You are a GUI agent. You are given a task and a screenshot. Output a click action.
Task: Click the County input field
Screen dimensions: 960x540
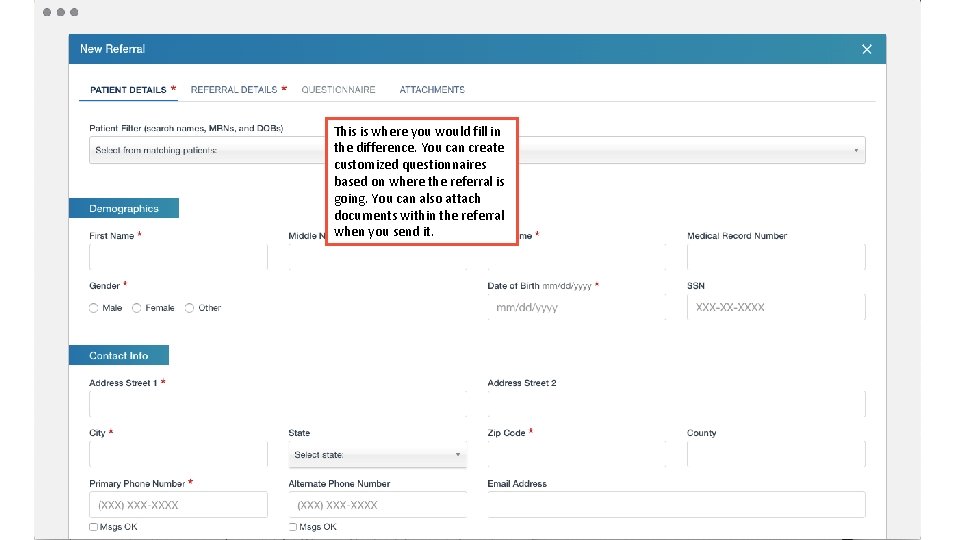coord(776,455)
